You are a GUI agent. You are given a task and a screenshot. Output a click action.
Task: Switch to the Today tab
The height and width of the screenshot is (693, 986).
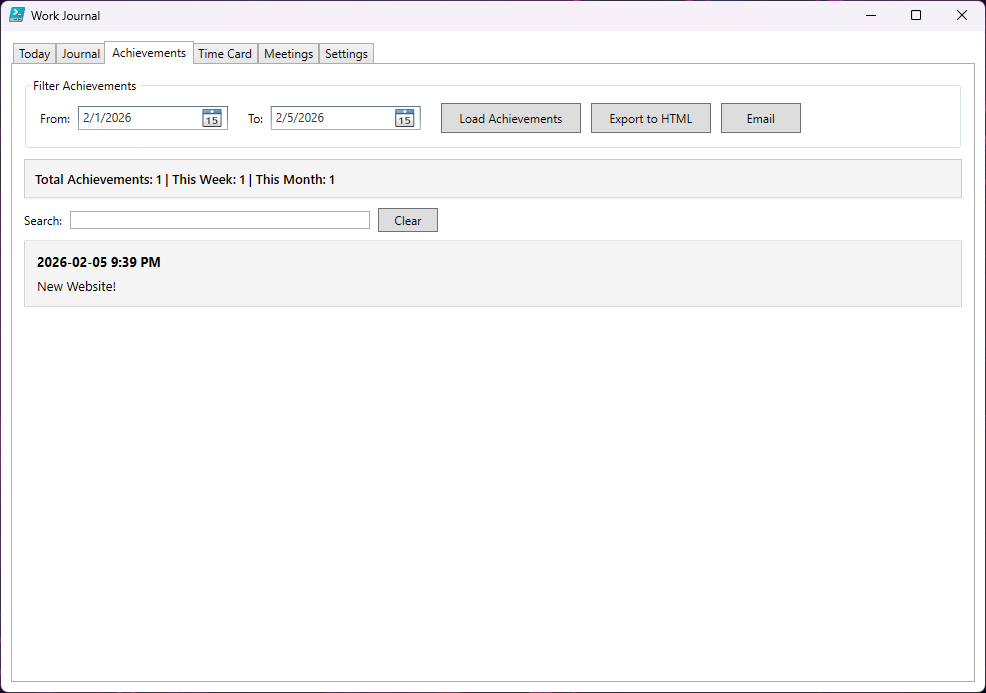[x=34, y=54]
